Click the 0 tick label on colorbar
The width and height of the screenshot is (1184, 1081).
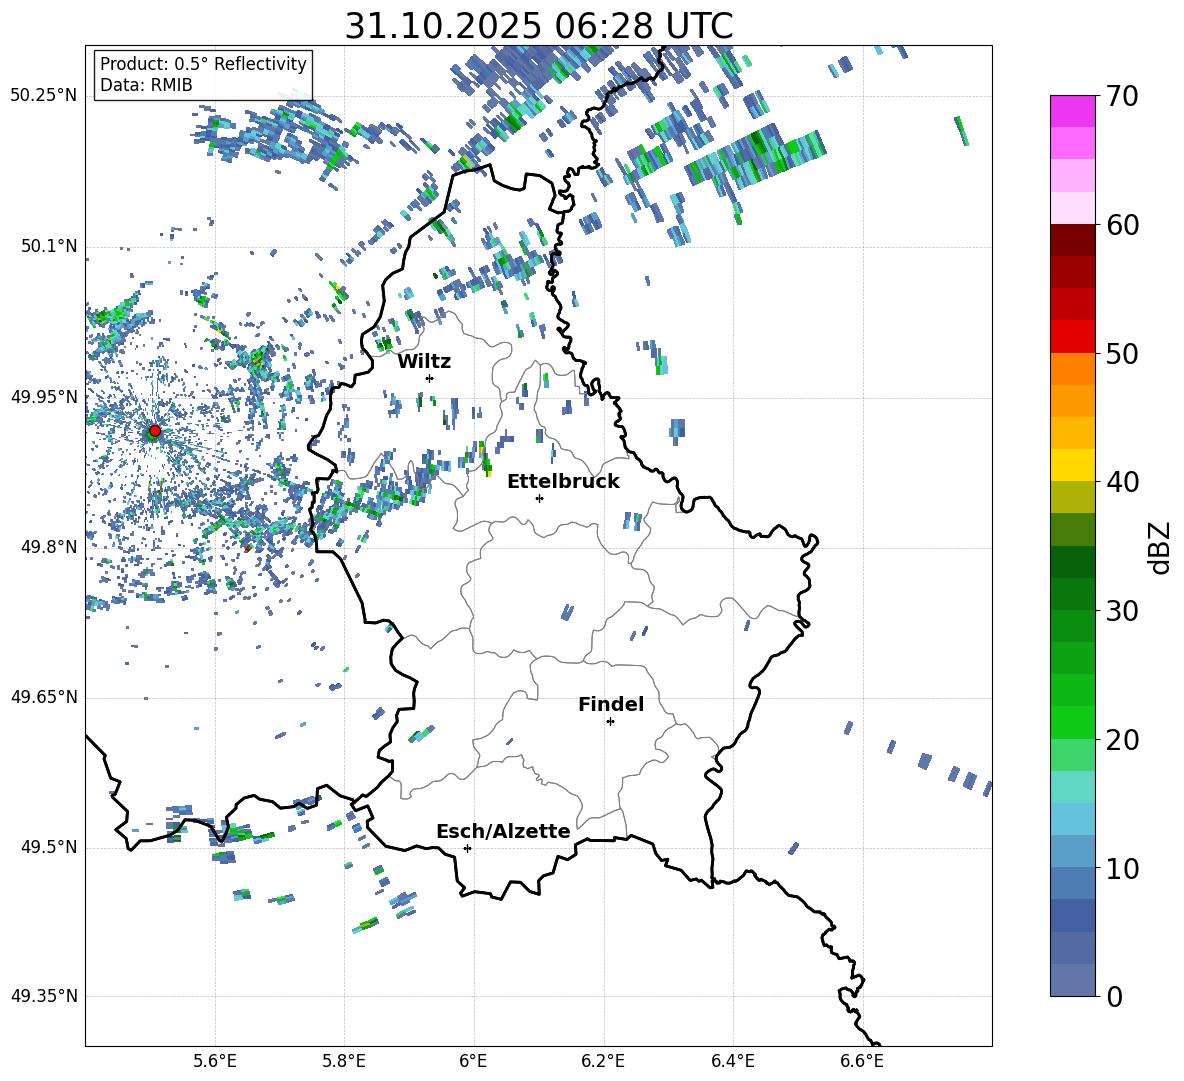tap(1114, 996)
